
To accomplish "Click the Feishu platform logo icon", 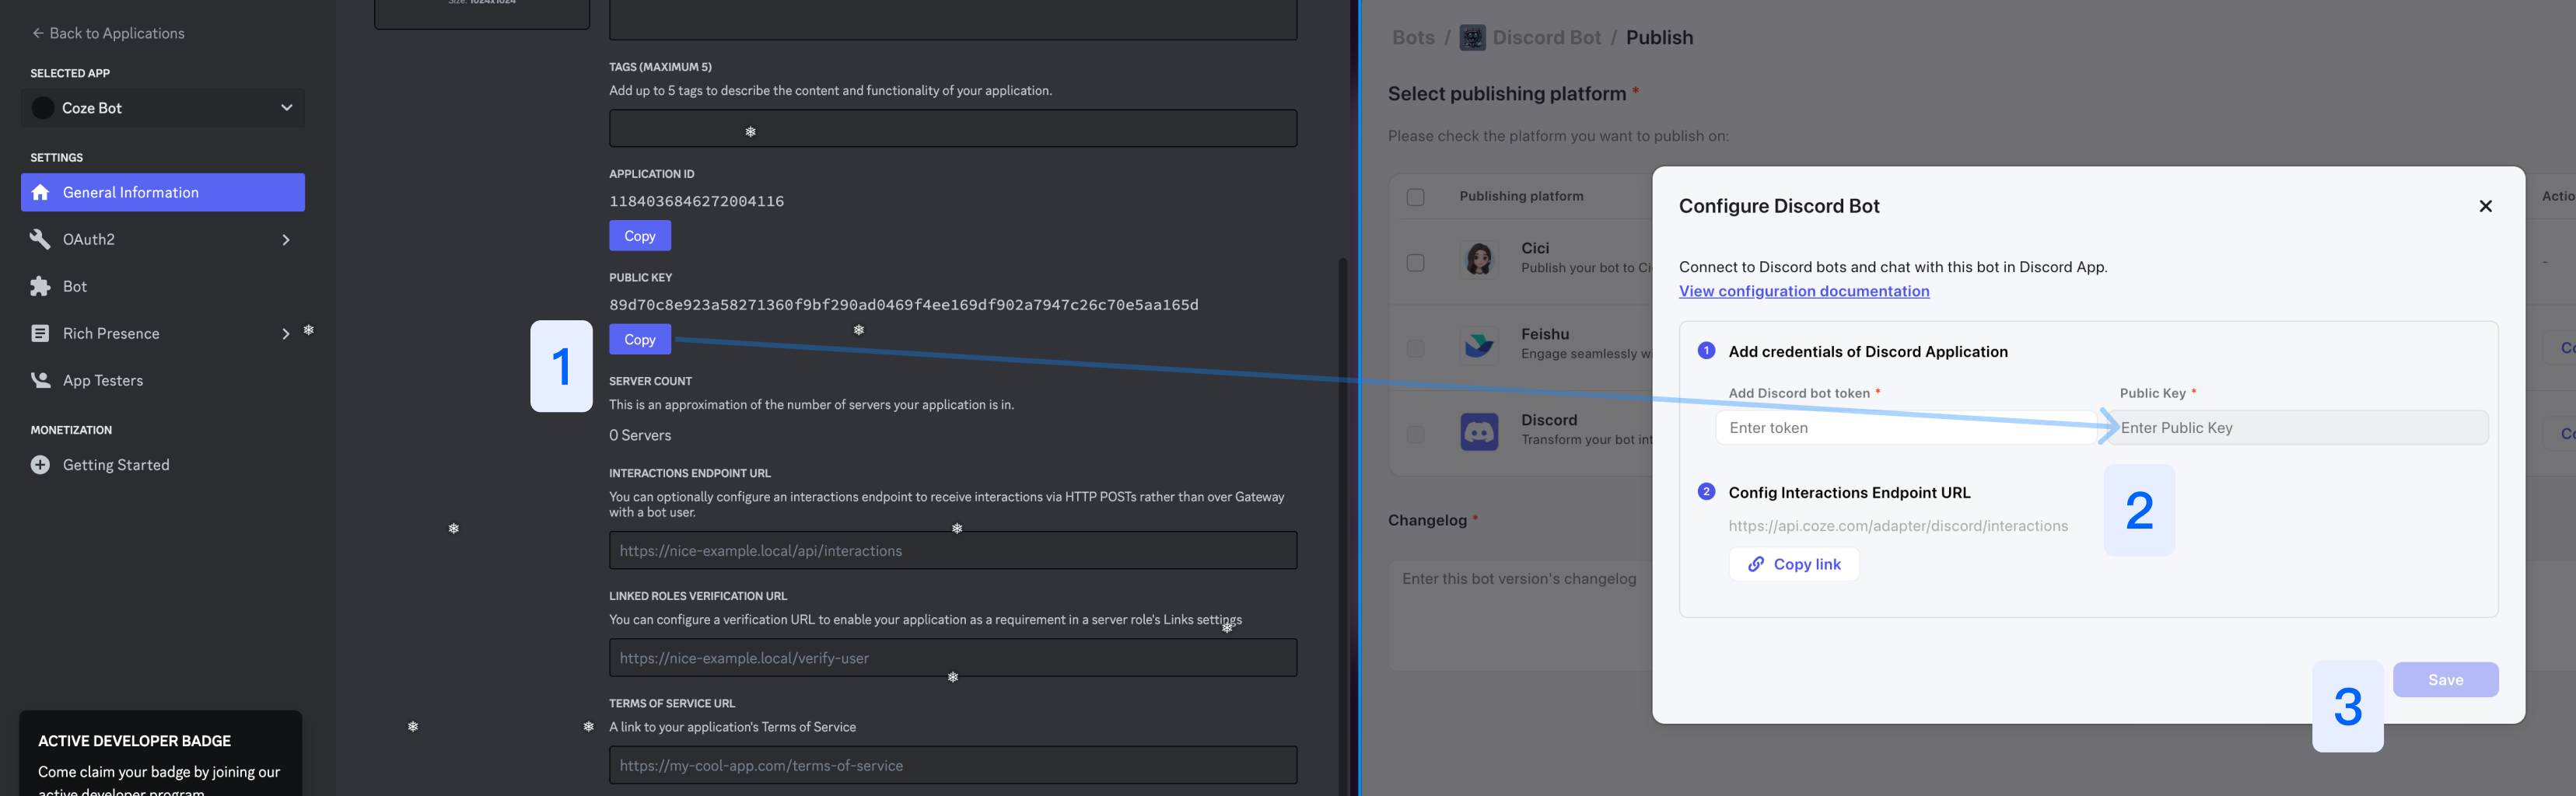I will [1479, 346].
